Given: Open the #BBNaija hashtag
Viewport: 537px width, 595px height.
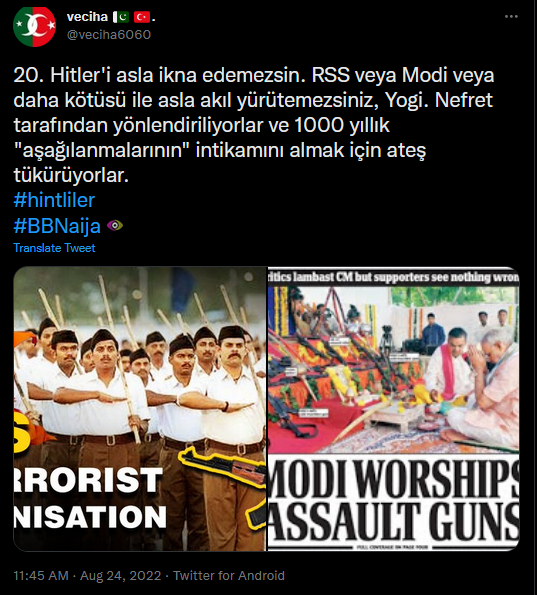Looking at the screenshot, I should [57, 226].
